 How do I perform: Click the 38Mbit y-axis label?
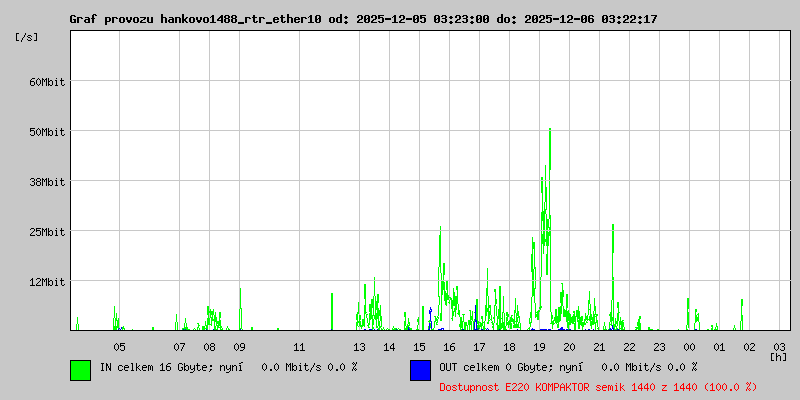point(46,181)
